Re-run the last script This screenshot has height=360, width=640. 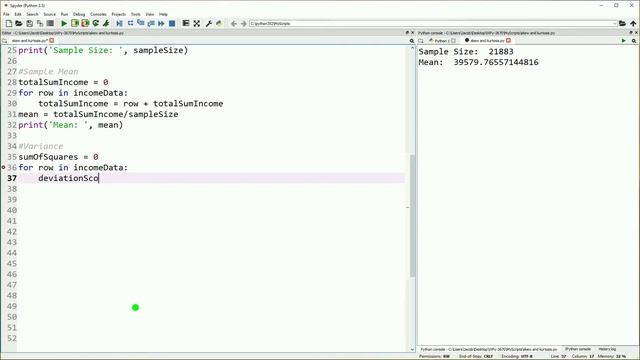[96, 24]
